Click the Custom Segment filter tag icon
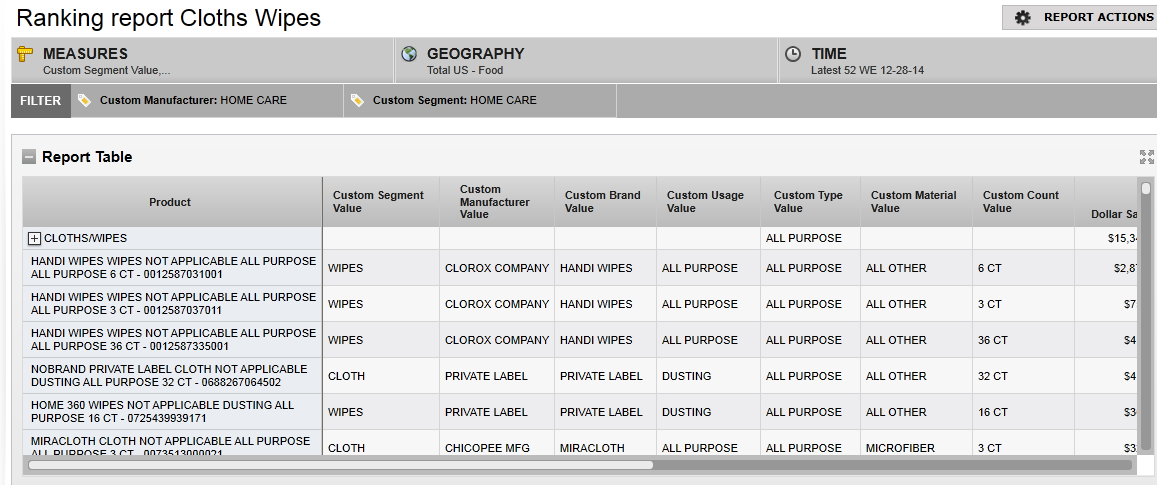1157x485 pixels. tap(359, 100)
